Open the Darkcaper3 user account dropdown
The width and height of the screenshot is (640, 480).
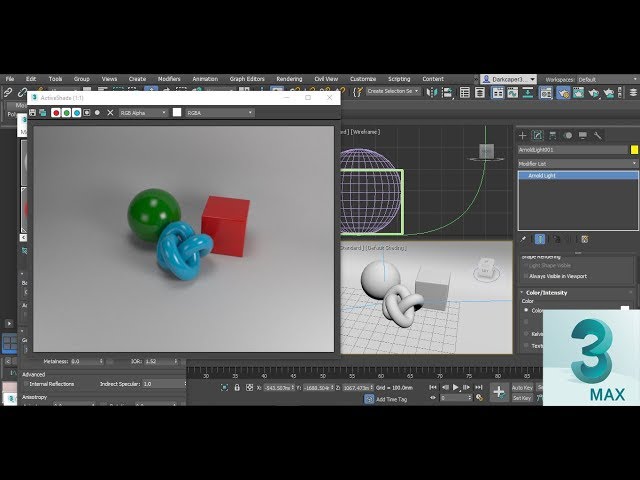[508, 79]
